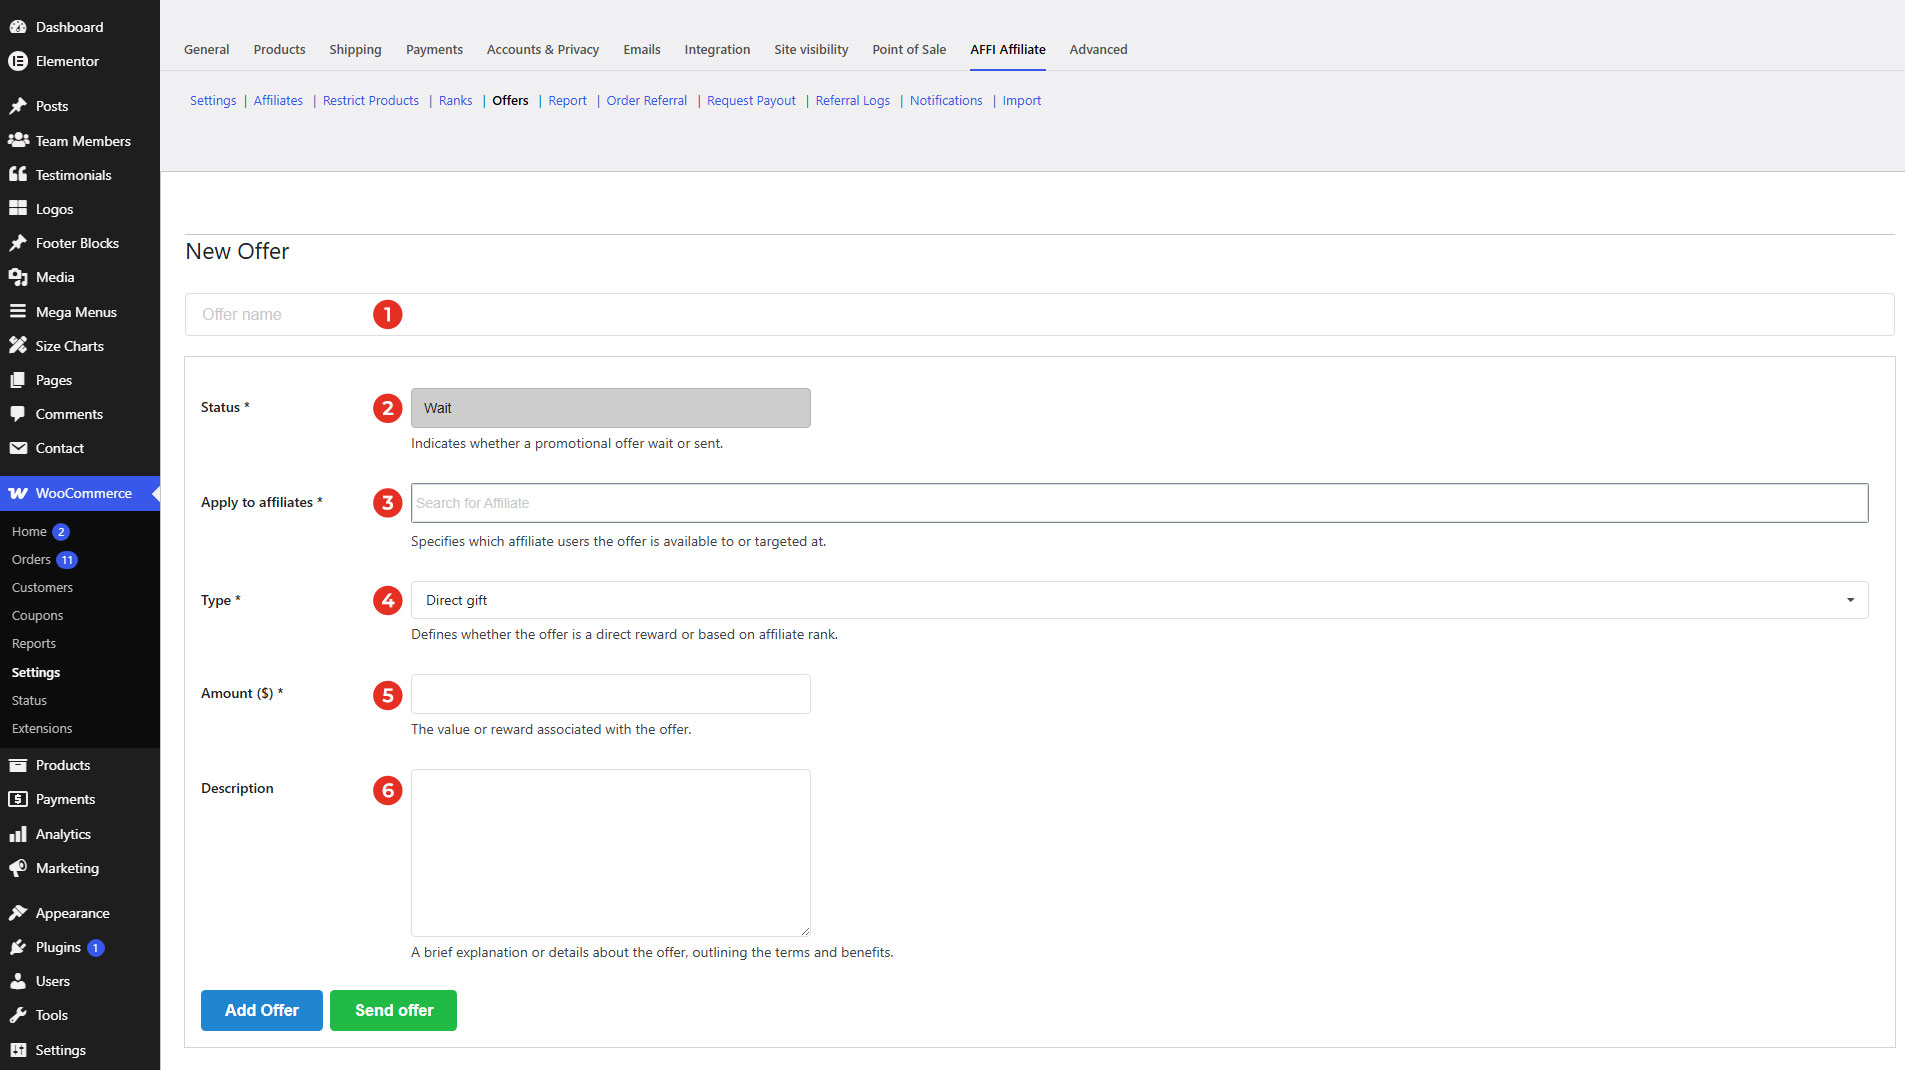
Task: Open WooCommerce Coupons submenu item
Action: (x=37, y=615)
